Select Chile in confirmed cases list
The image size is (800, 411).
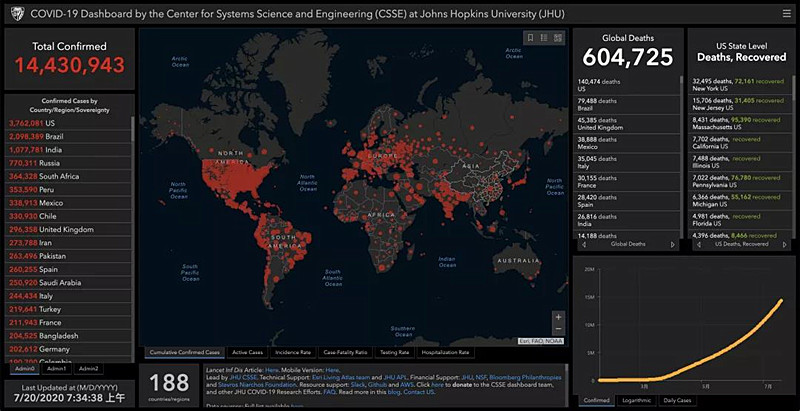[x=69, y=216]
